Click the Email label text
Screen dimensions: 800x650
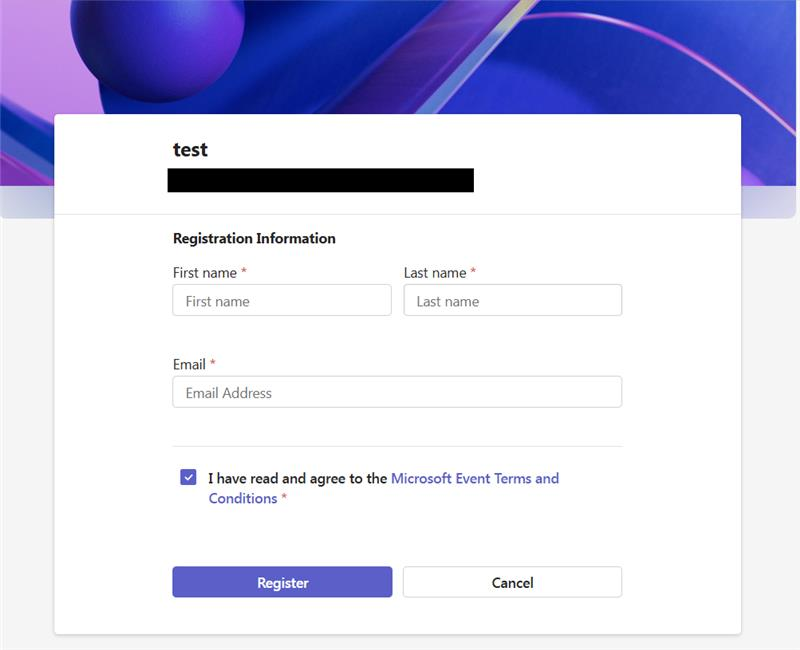click(x=189, y=365)
